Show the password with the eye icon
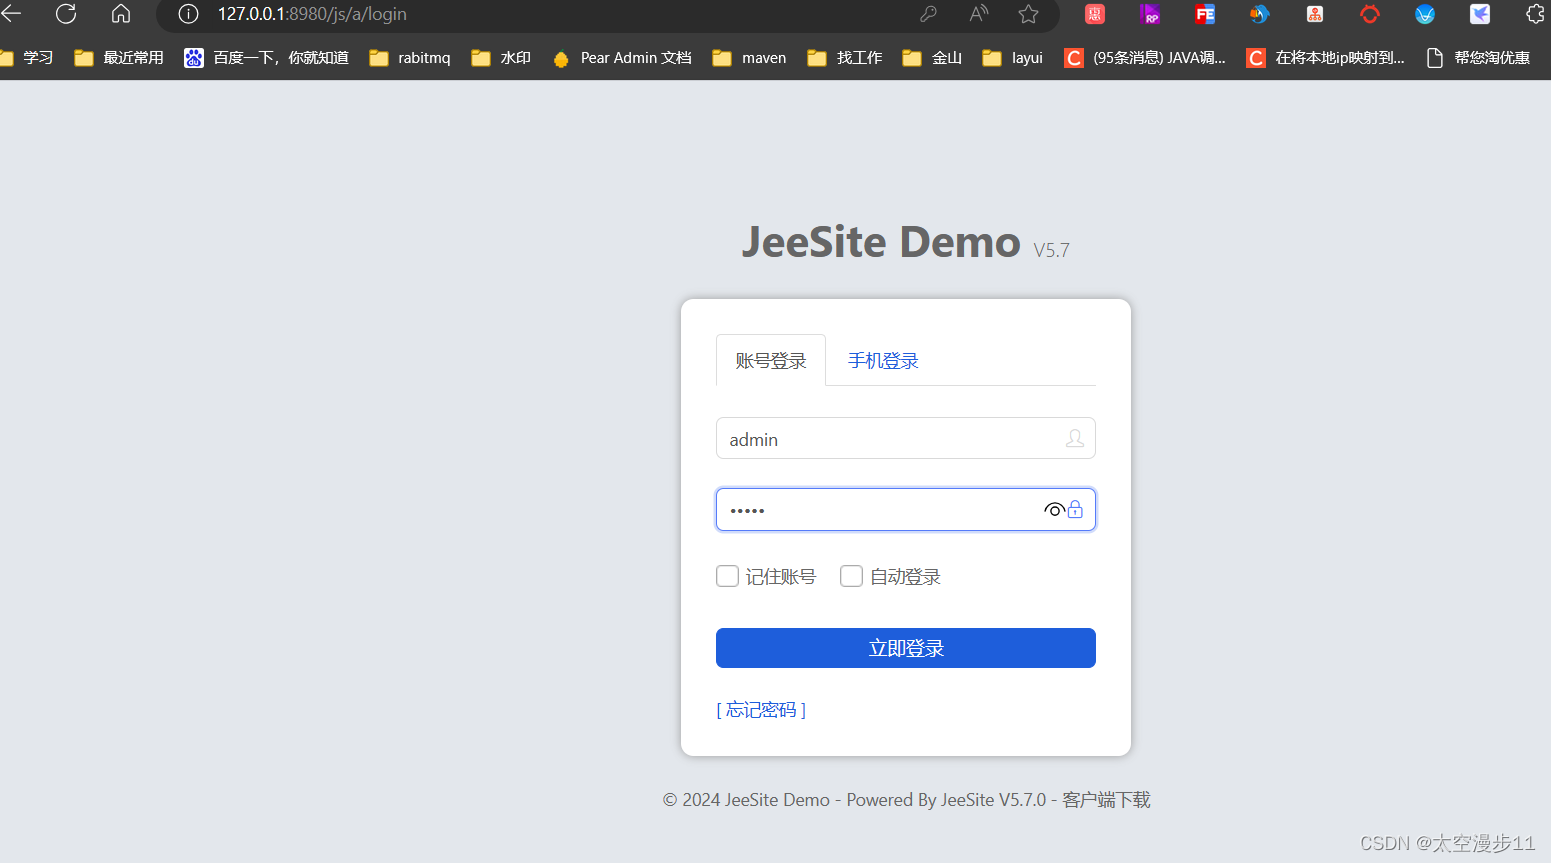 tap(1054, 510)
